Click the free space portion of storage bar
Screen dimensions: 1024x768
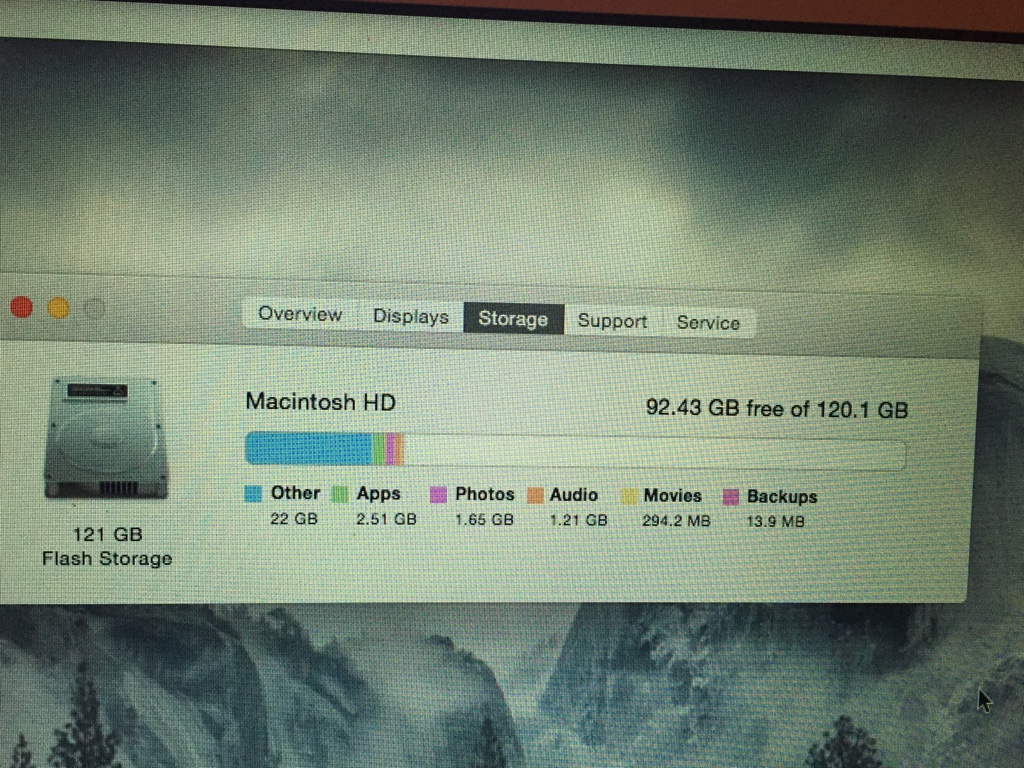[655, 453]
